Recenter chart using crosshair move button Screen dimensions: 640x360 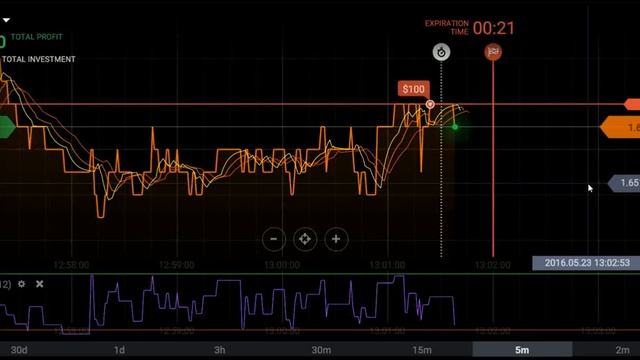(305, 239)
